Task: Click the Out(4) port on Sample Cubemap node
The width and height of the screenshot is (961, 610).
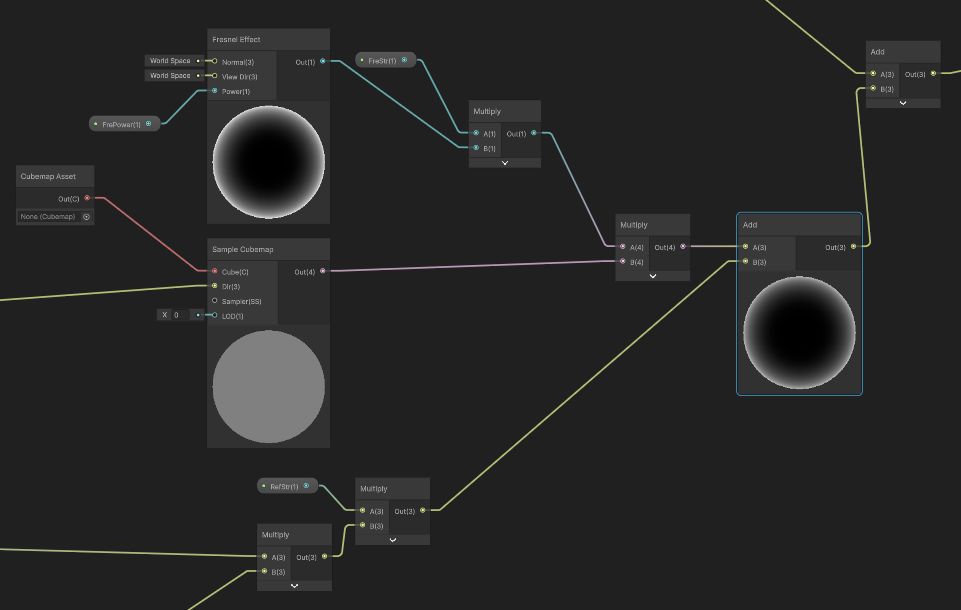Action: (322, 271)
